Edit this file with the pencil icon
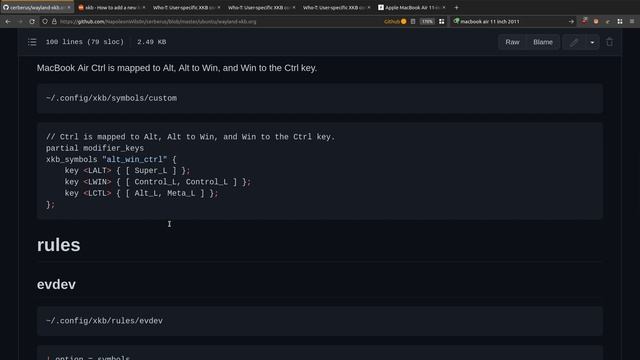This screenshot has width=640, height=360. pyautogui.click(x=574, y=42)
